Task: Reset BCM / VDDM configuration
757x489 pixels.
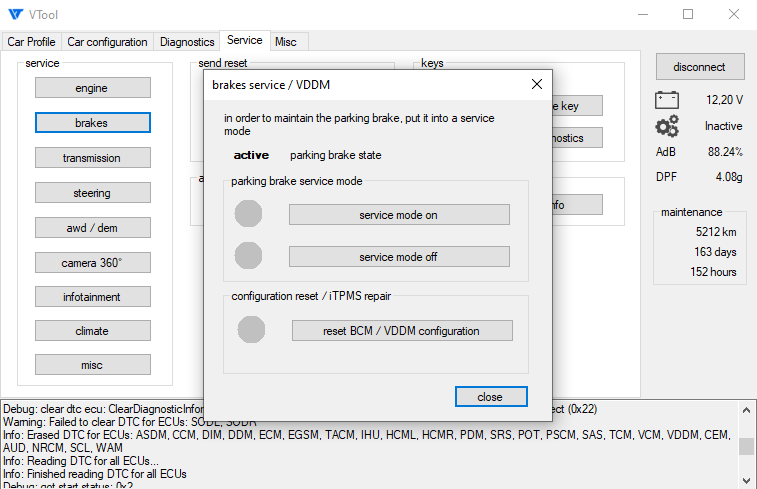Action: pos(402,331)
